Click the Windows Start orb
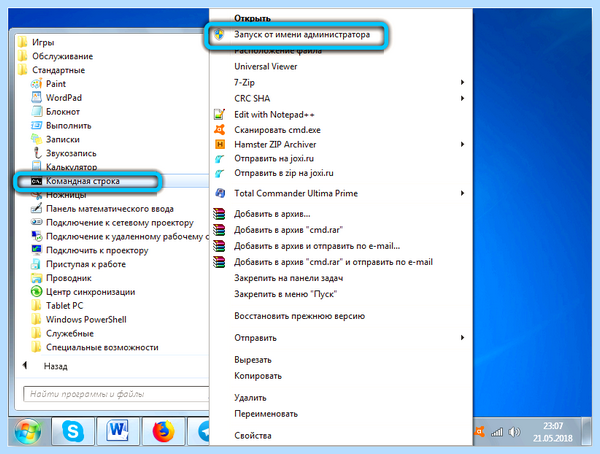The image size is (600, 454). [28, 432]
